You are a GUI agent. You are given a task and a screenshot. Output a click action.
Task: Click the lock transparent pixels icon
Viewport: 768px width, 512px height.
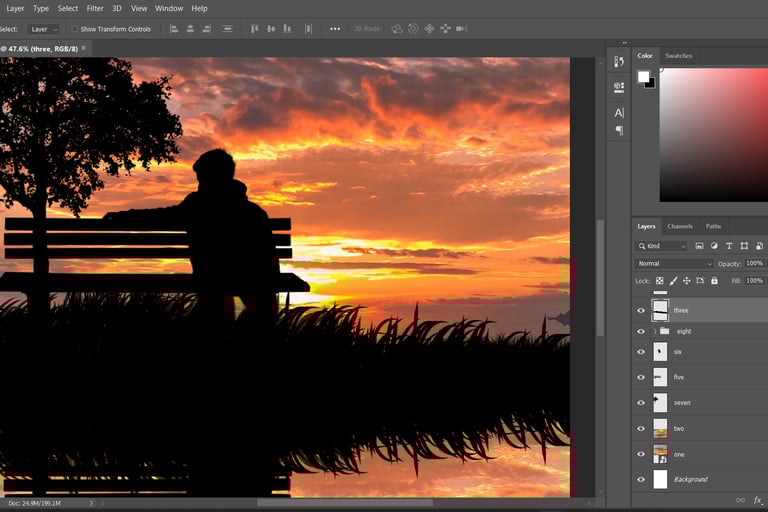660,281
